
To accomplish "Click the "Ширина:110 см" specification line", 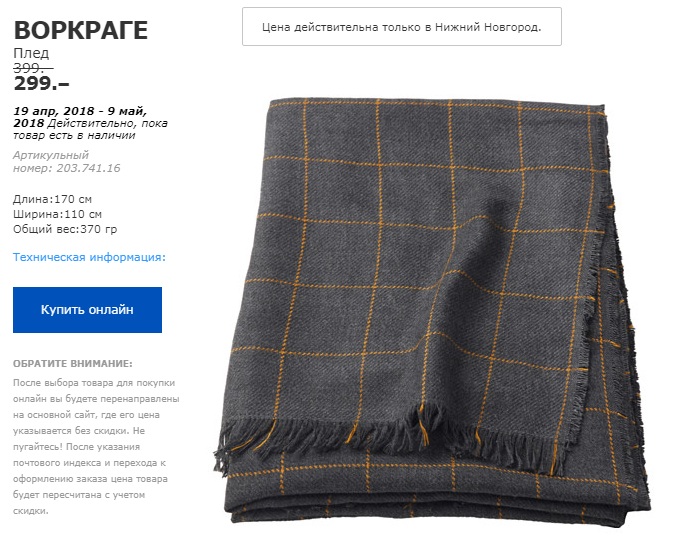I will (x=57, y=214).
